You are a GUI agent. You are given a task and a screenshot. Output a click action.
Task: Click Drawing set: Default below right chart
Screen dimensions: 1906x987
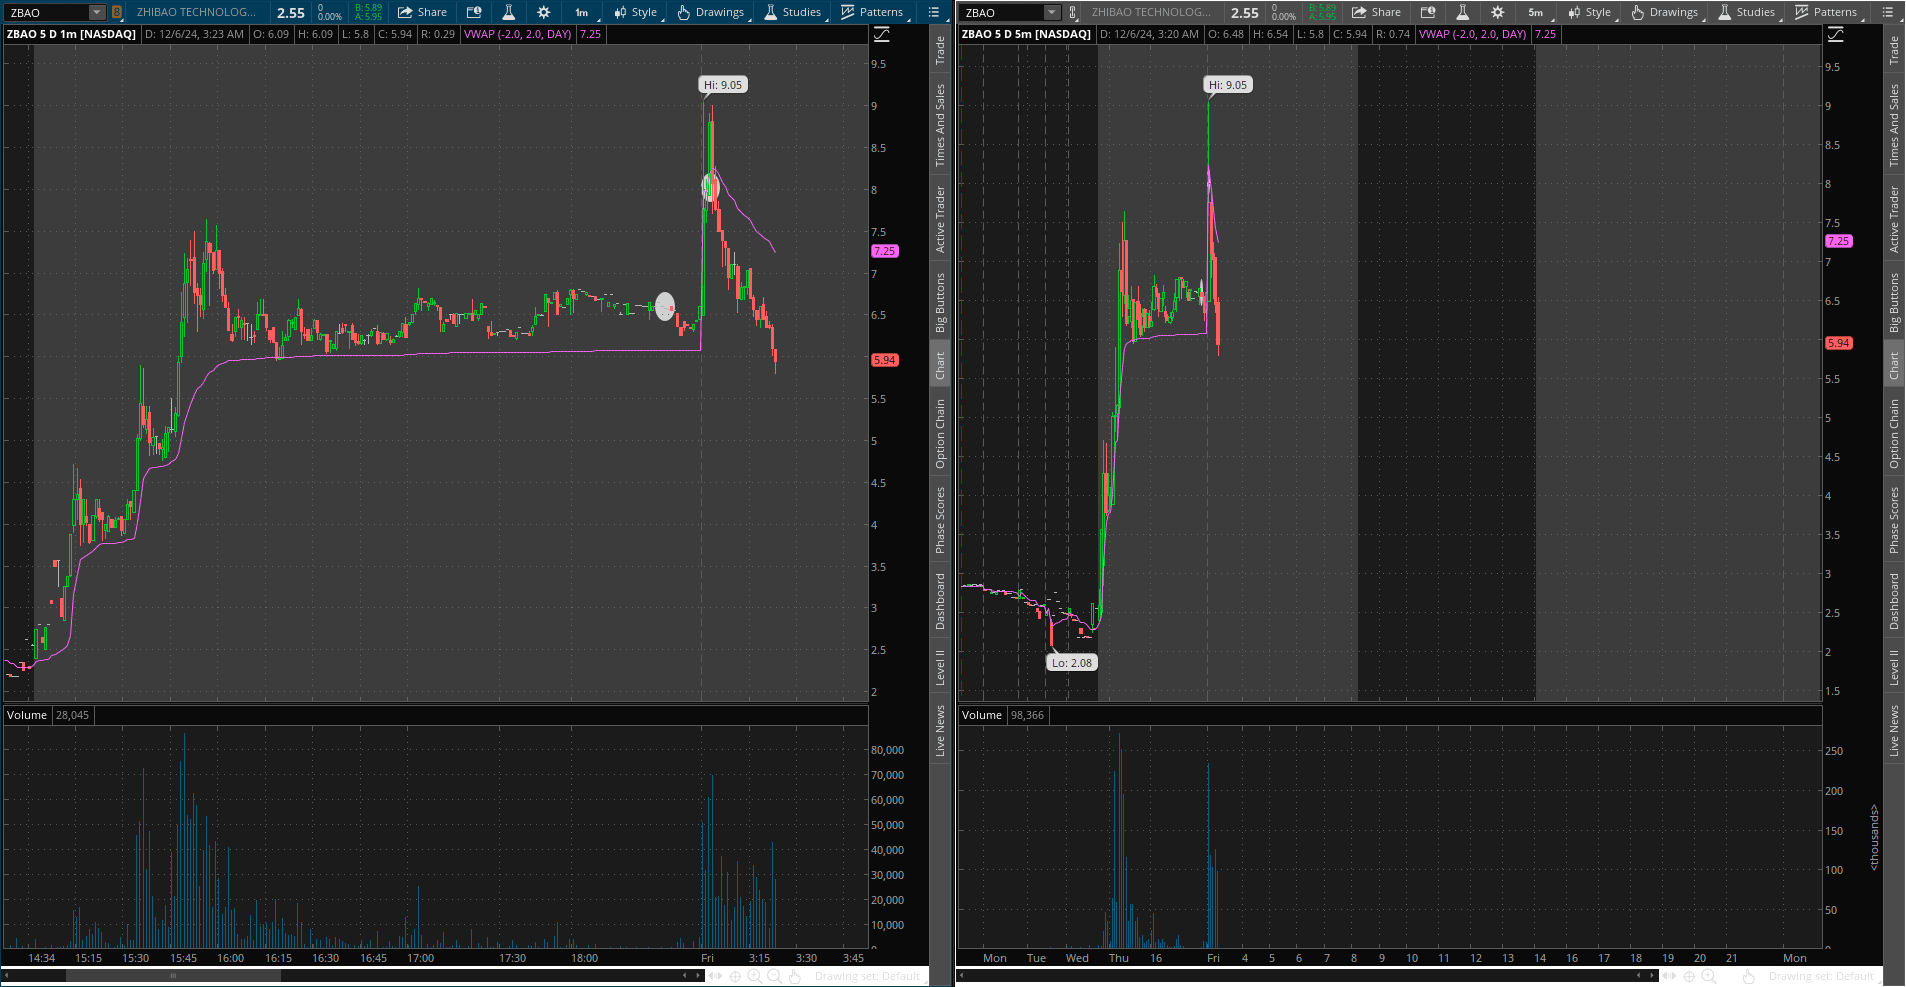coord(1821,976)
